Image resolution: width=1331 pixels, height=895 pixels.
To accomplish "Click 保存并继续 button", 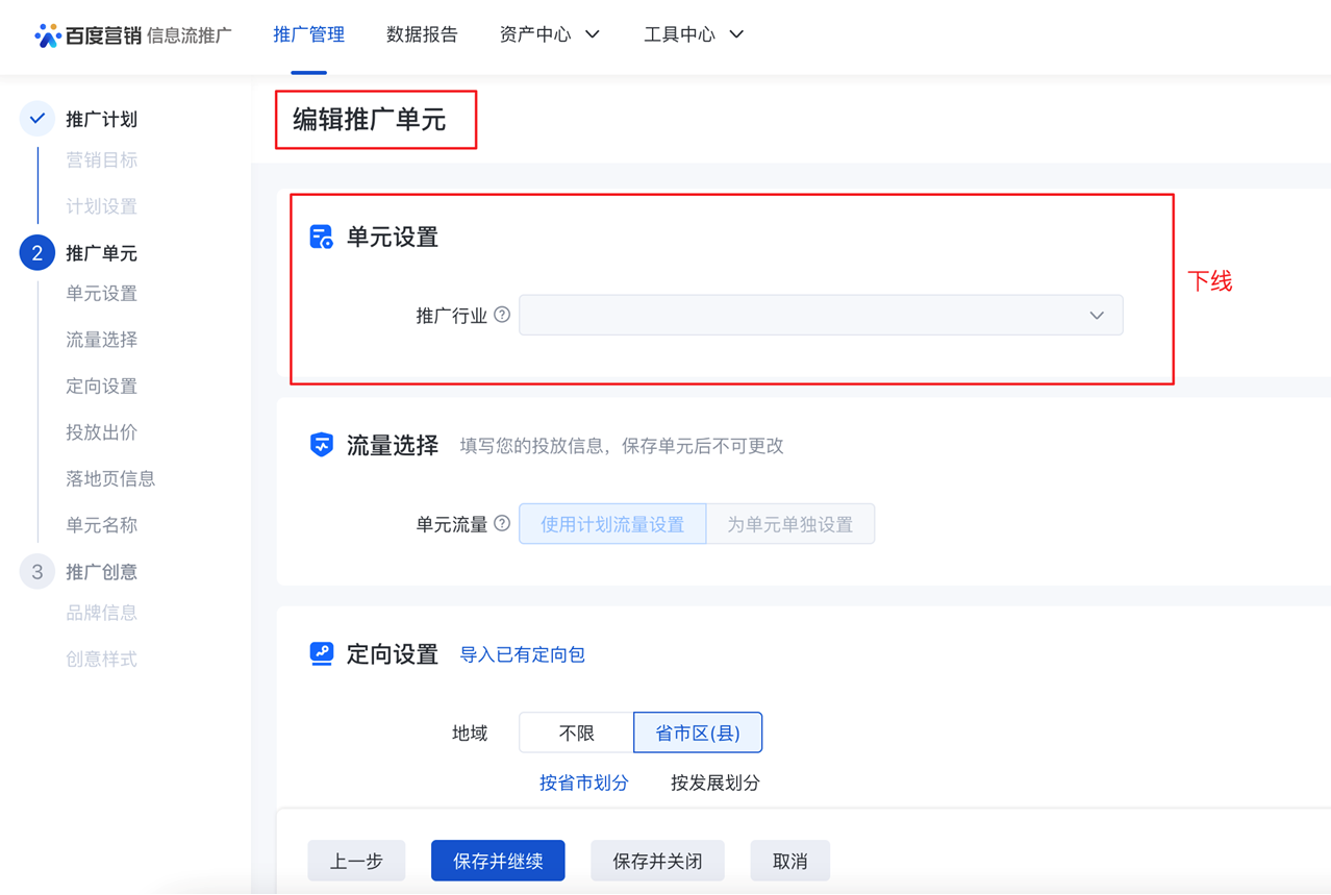I will [x=498, y=861].
